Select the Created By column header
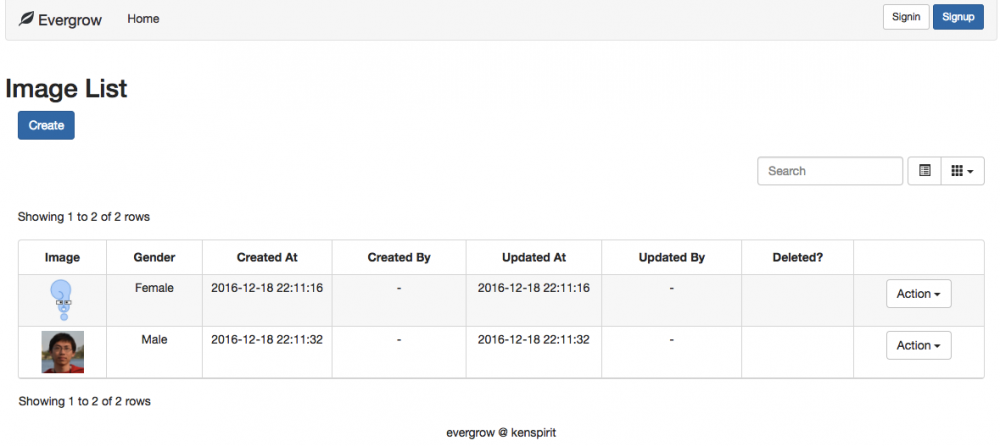The width and height of the screenshot is (1000, 446). pos(399,257)
